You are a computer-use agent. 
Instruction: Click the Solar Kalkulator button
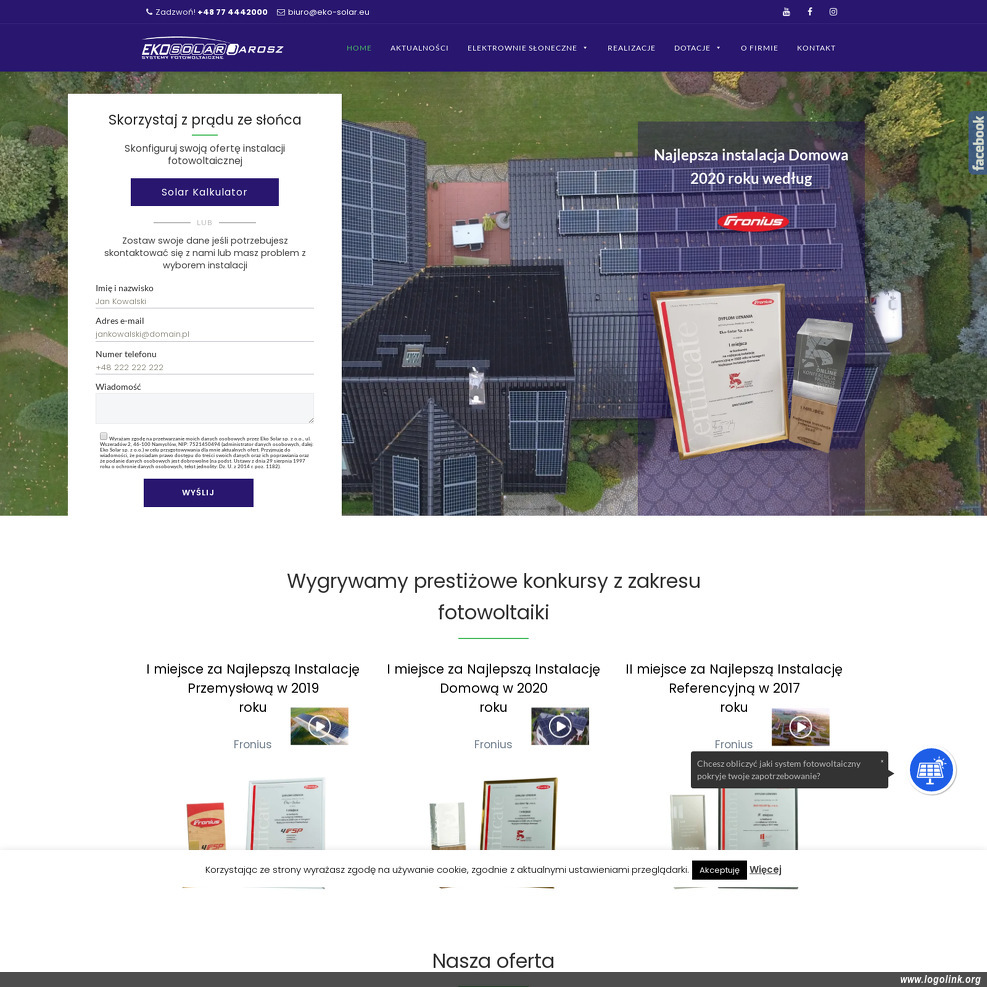coord(205,192)
